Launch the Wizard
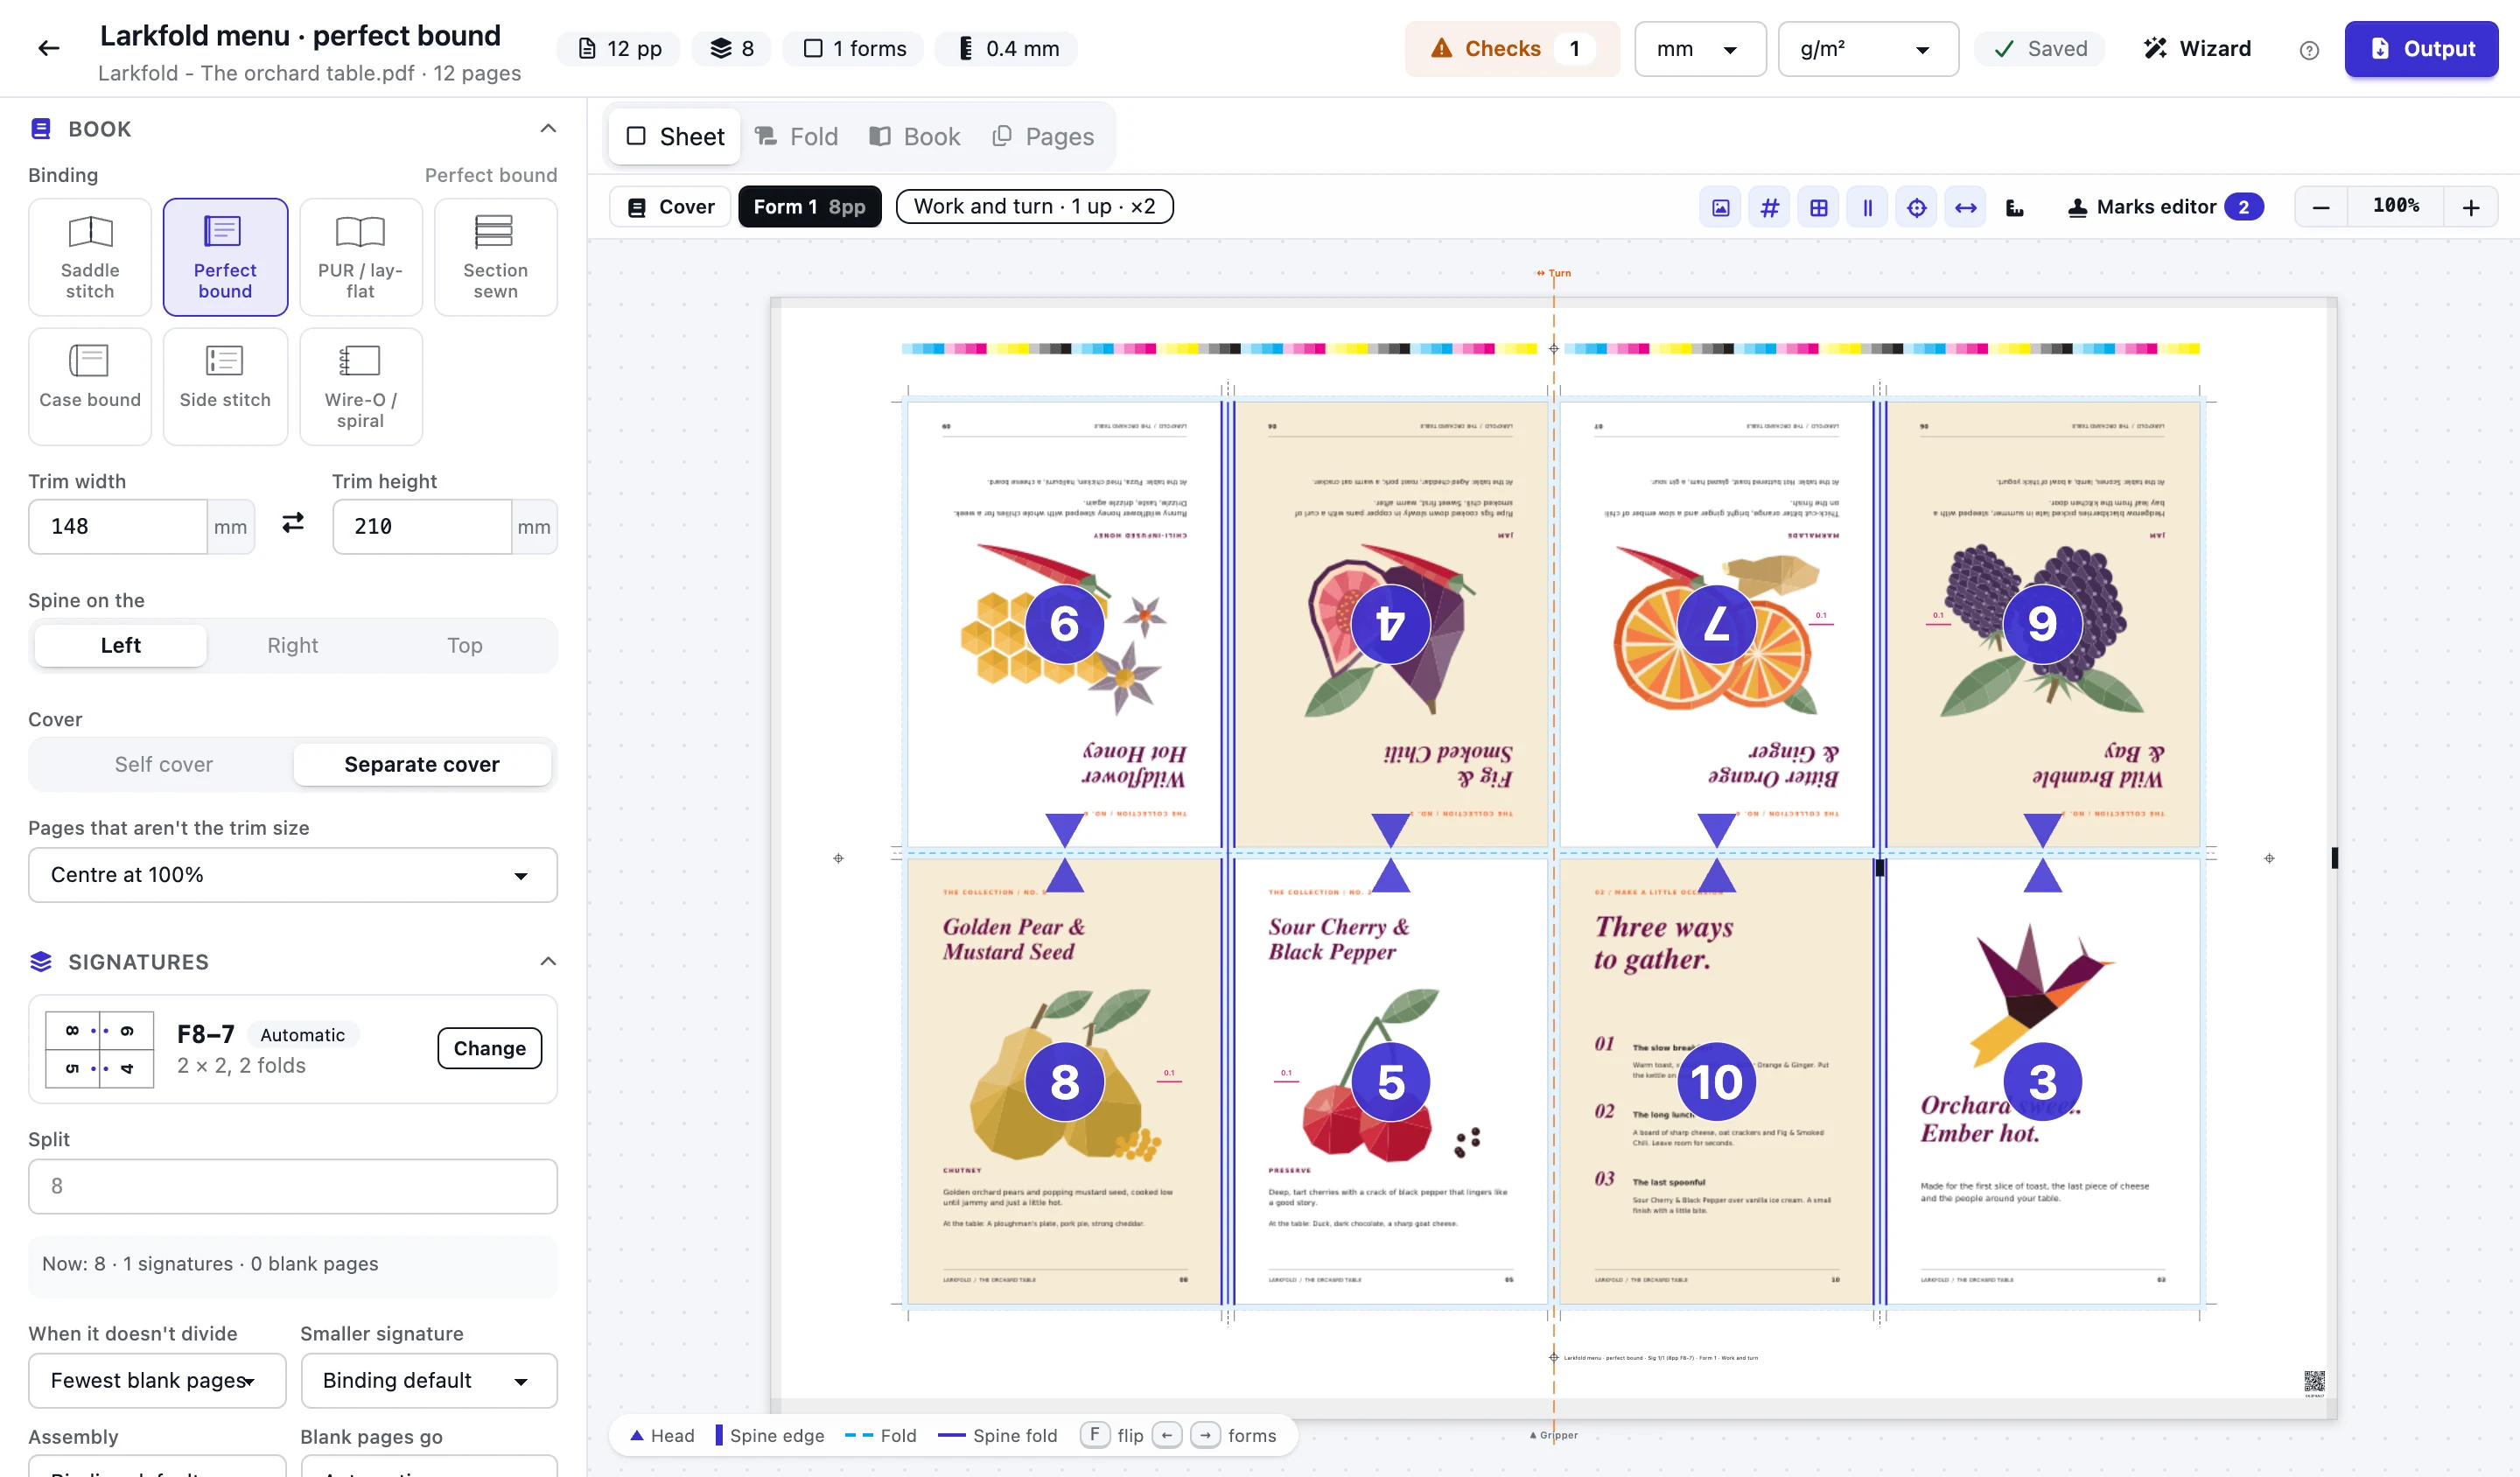The image size is (2520, 1477). coord(2197,49)
